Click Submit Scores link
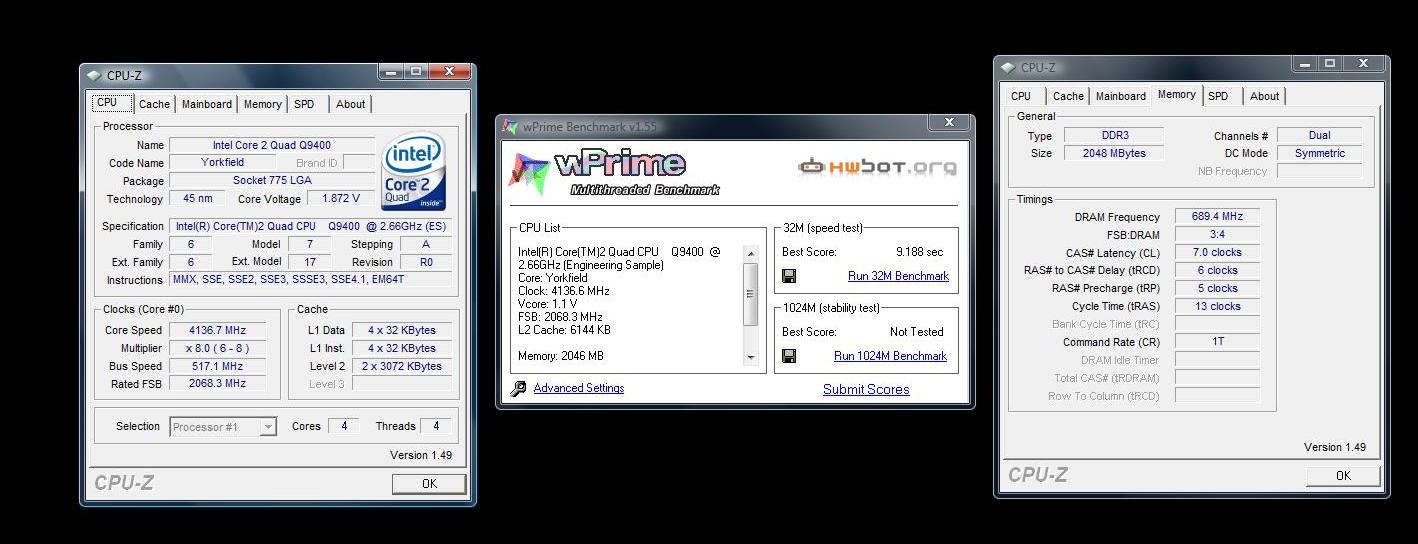1418x544 pixels. [866, 389]
